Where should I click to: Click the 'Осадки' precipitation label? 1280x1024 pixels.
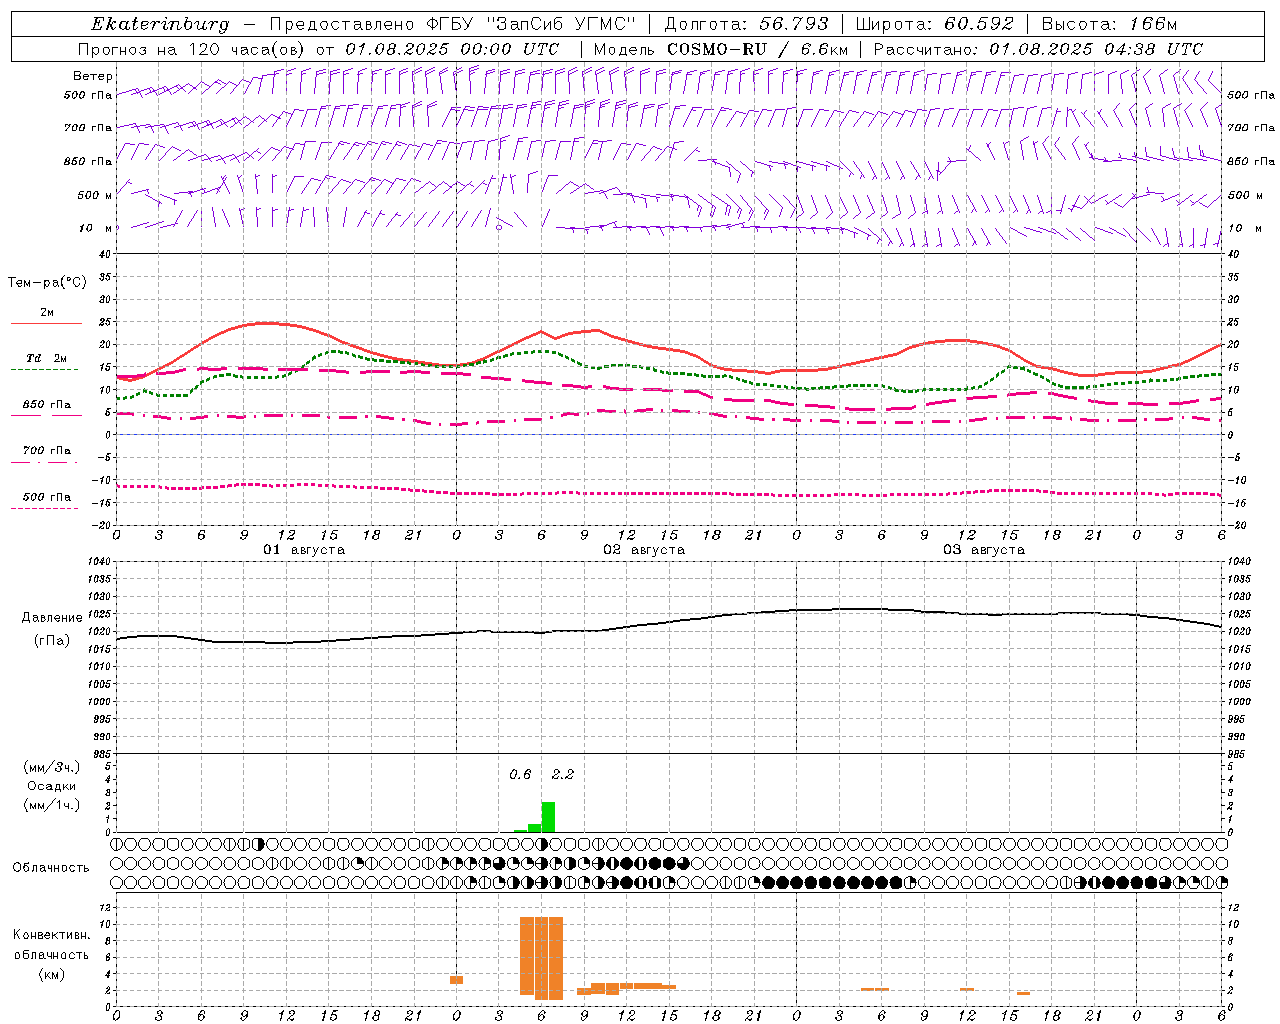click(x=52, y=786)
